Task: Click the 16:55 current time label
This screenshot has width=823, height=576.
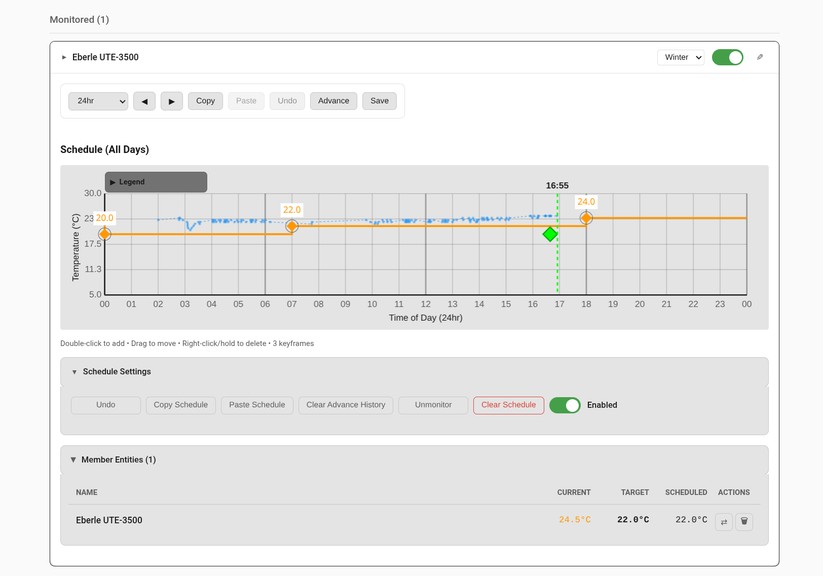Action: (x=557, y=185)
